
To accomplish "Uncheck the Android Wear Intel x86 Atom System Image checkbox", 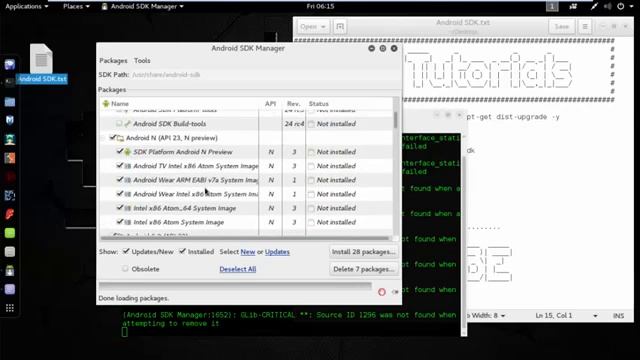I will (x=120, y=194).
